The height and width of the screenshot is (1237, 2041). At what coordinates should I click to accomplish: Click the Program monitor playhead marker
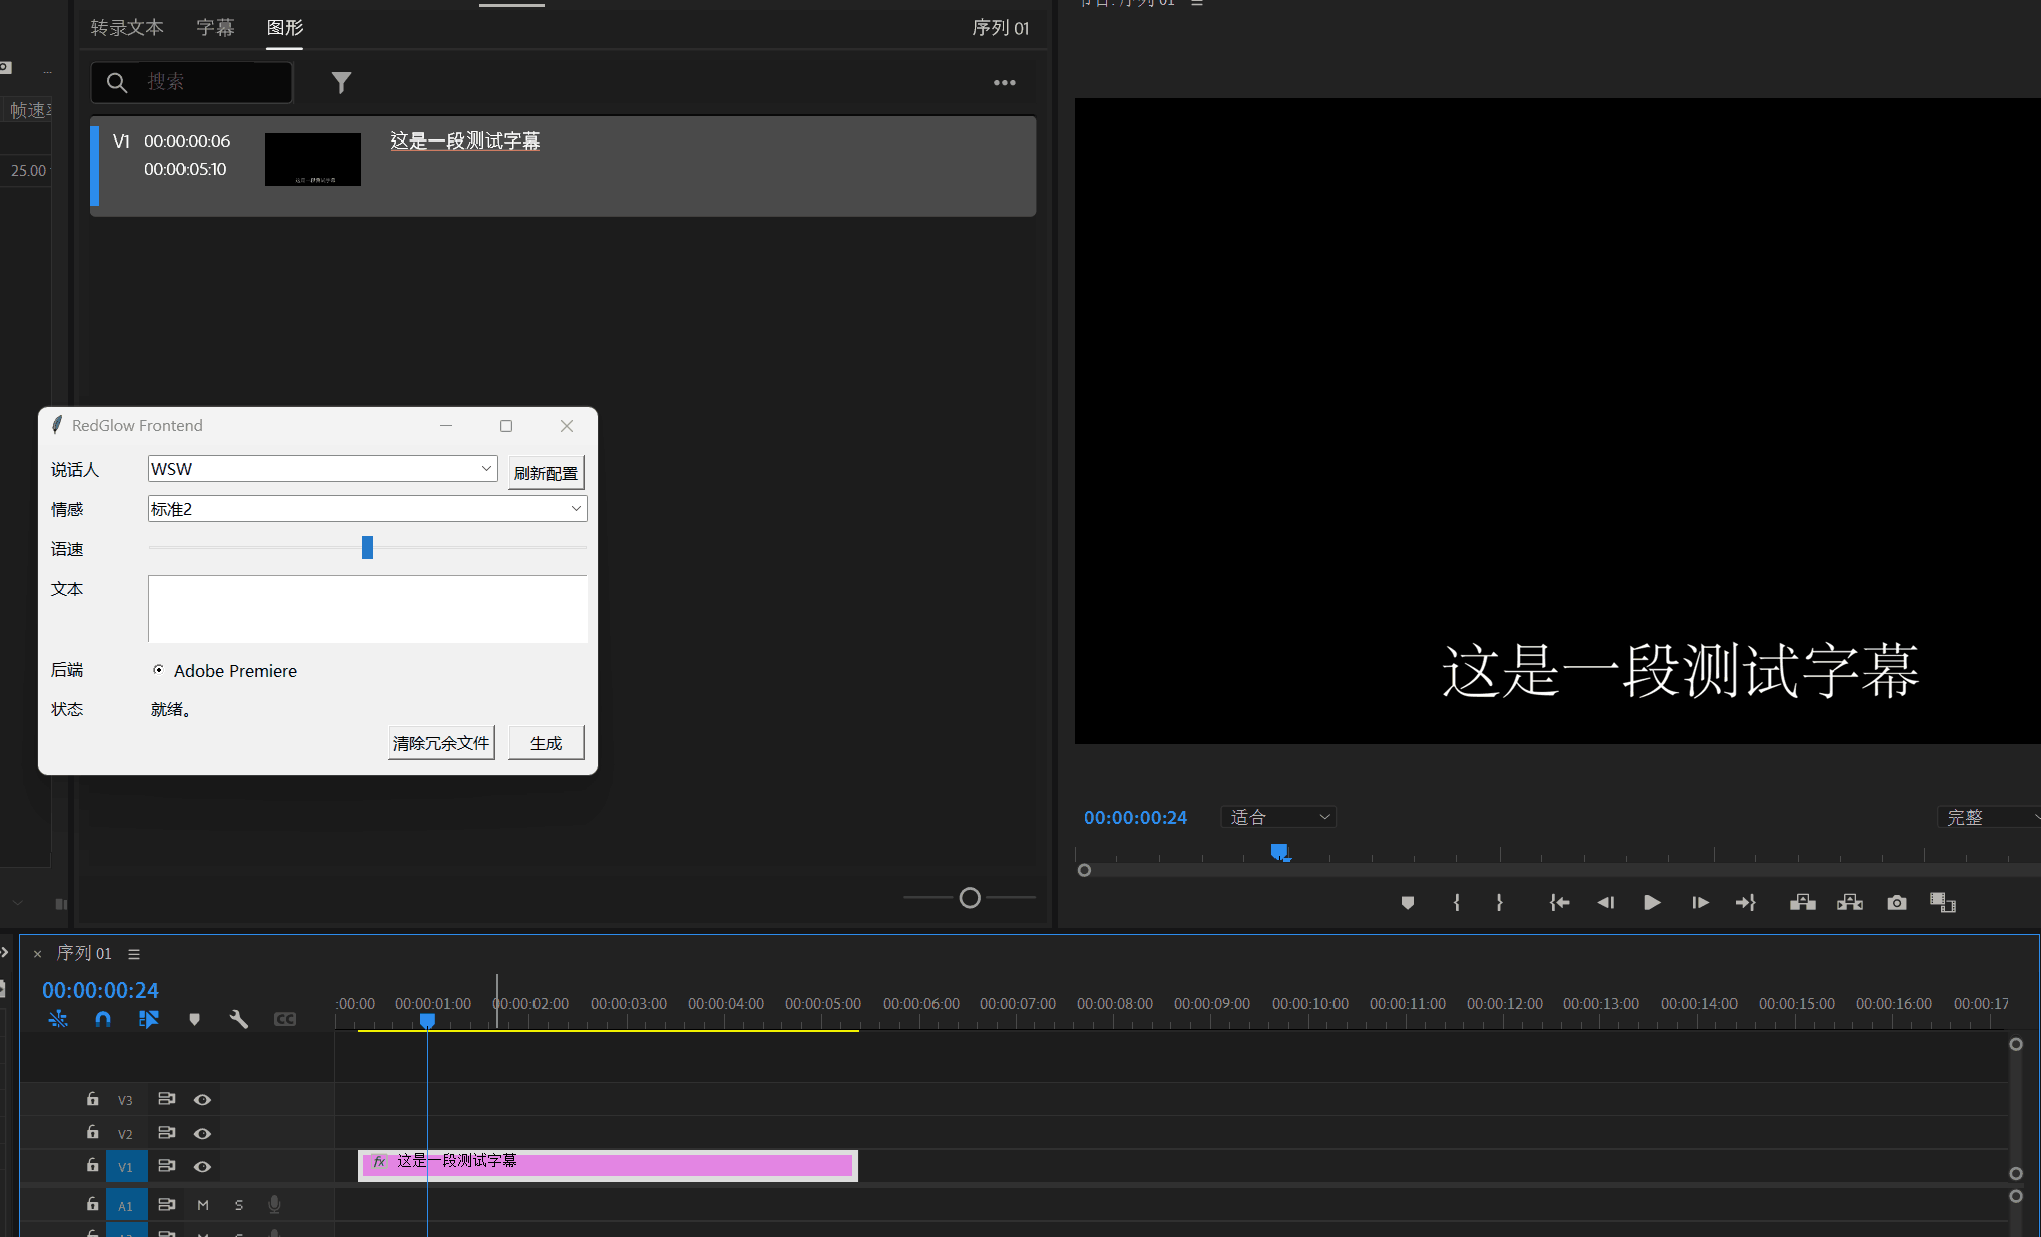pyautogui.click(x=1279, y=852)
